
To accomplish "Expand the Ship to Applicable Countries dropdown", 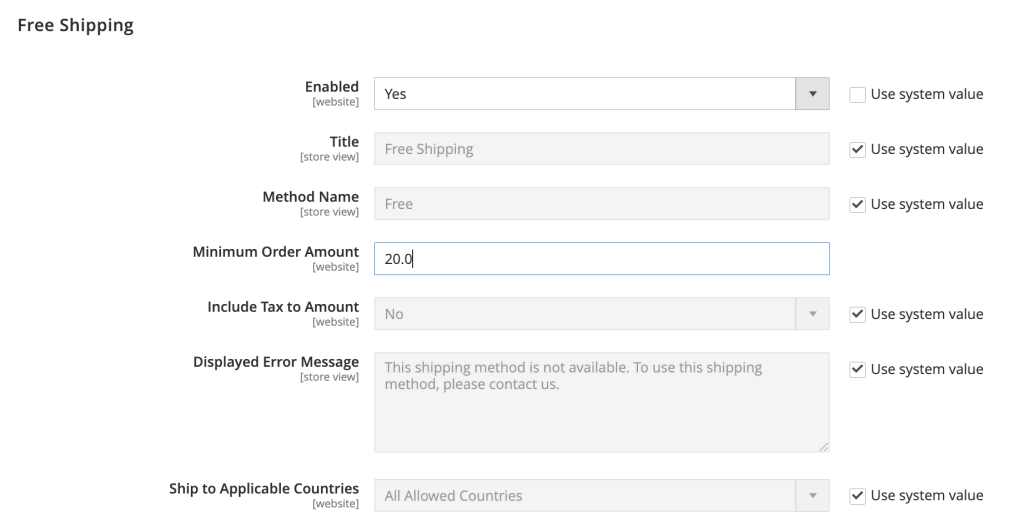I will coord(601,495).
